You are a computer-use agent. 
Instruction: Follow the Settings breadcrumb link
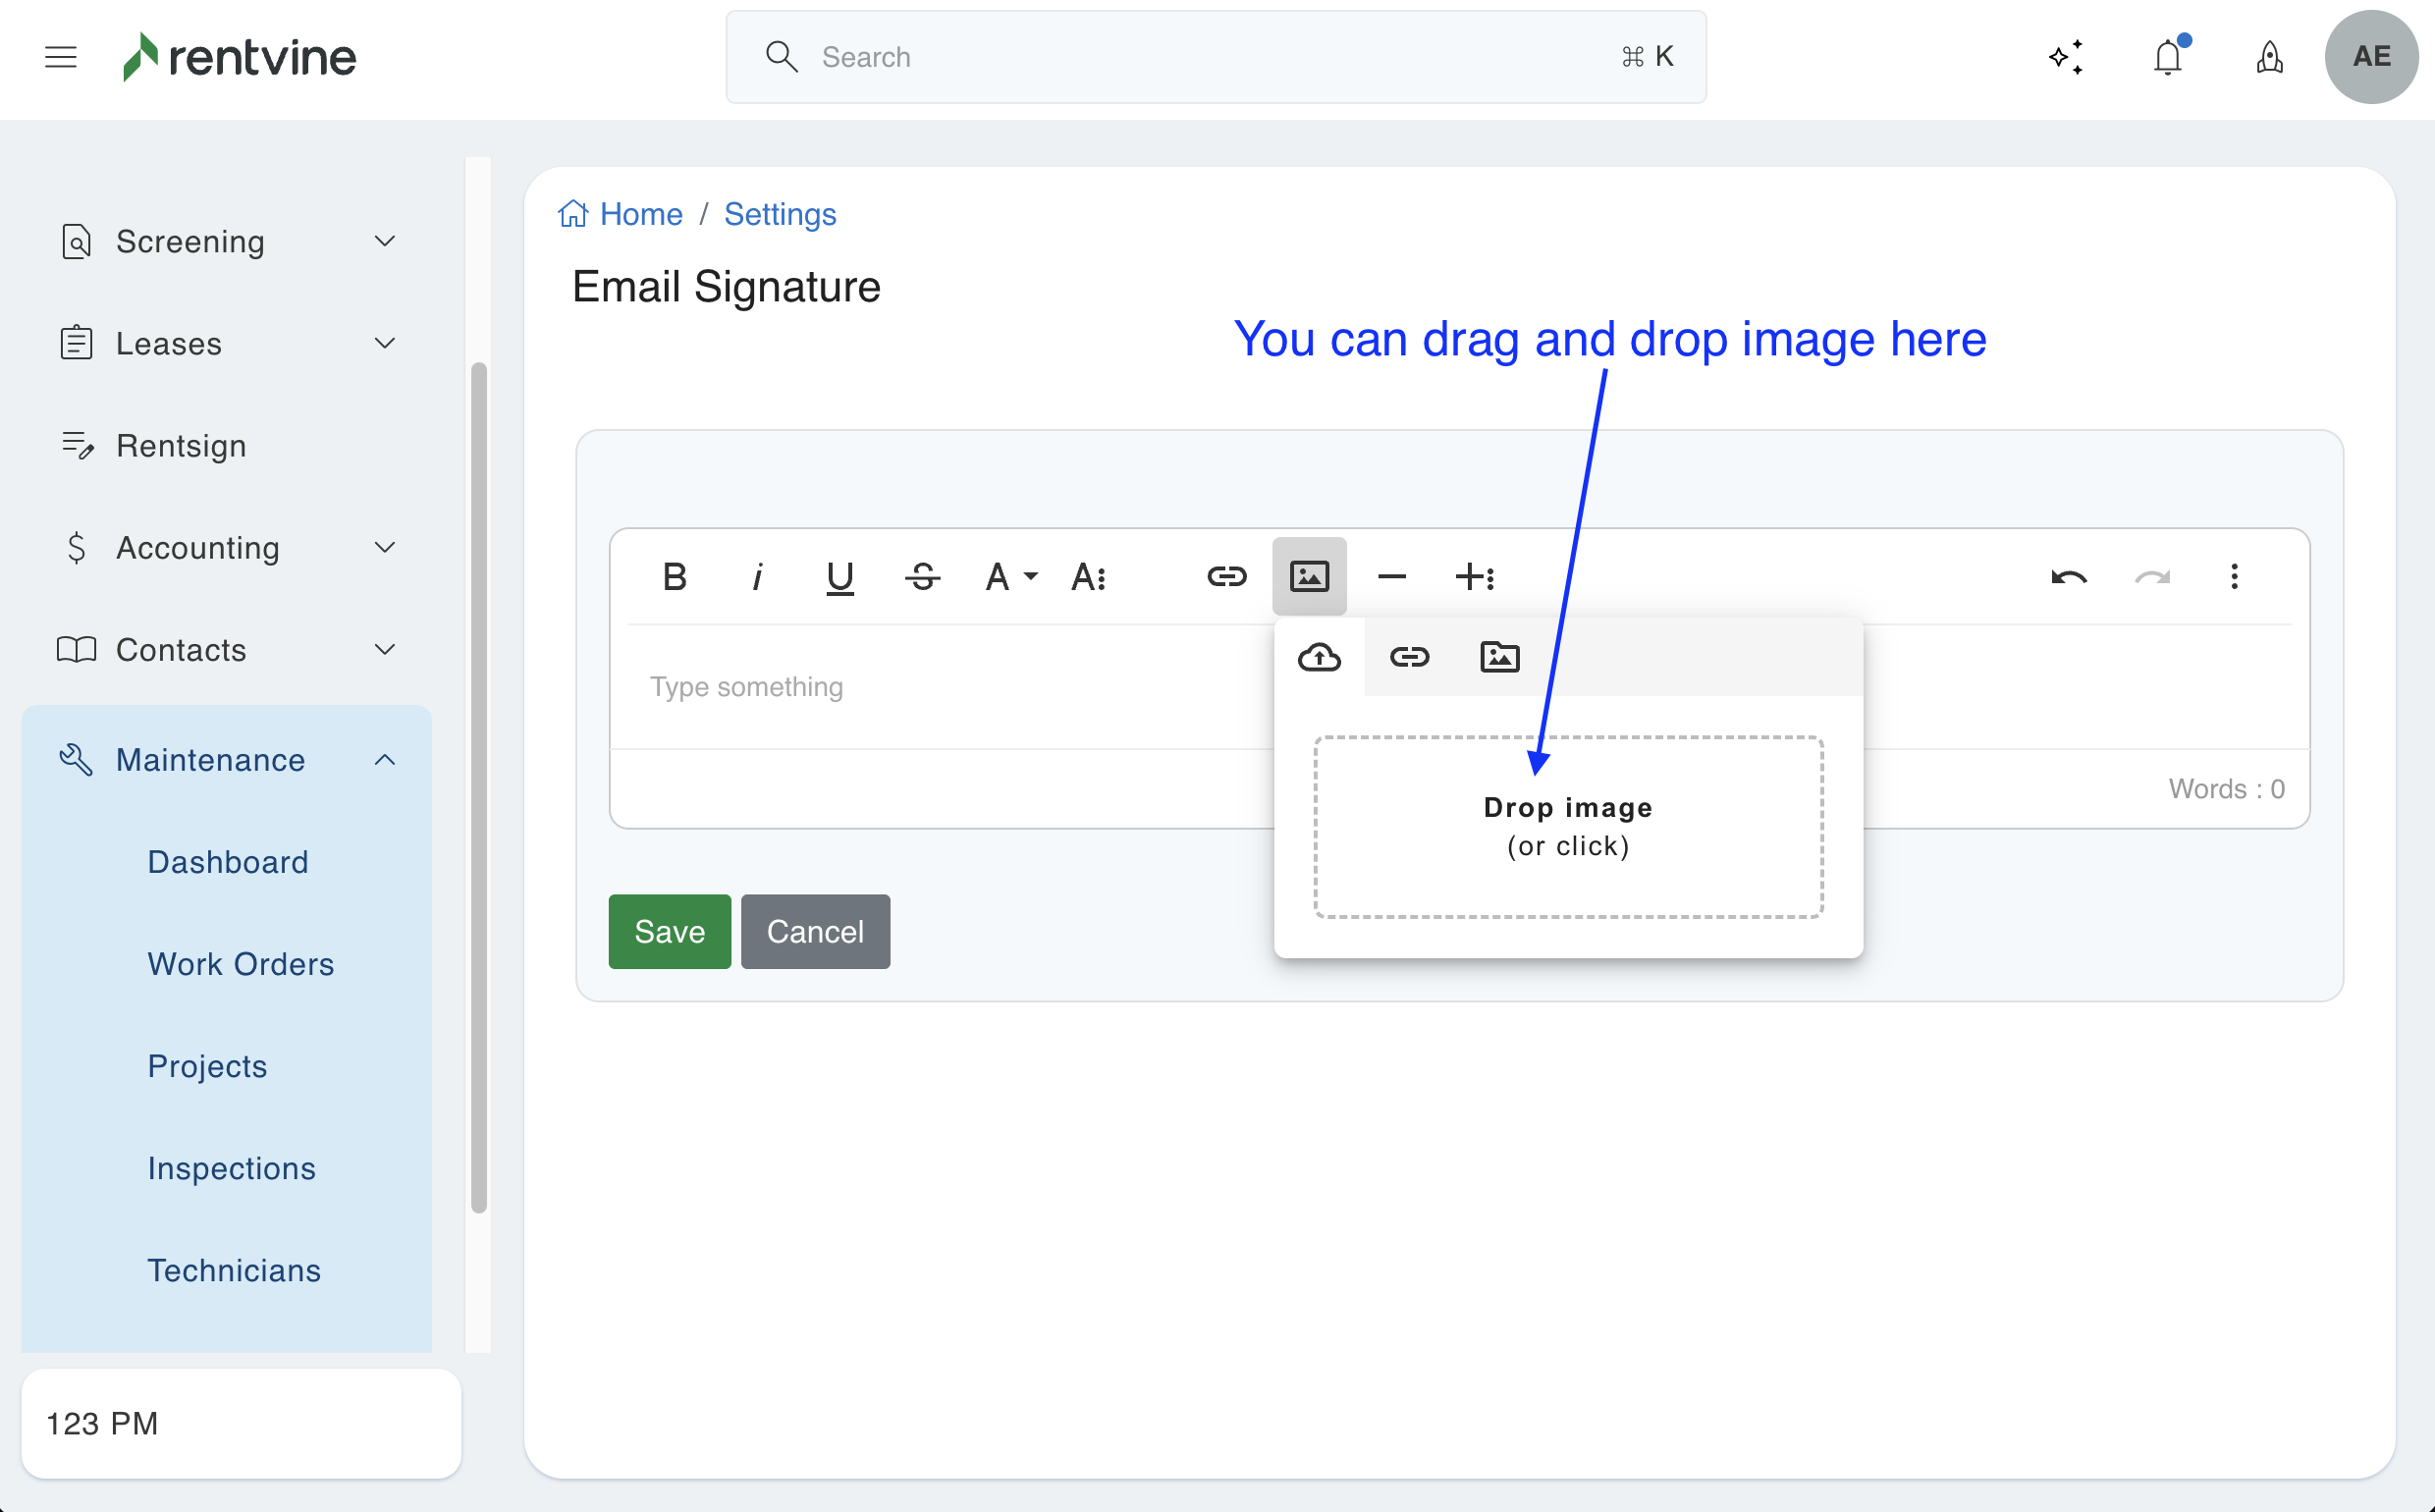tap(779, 214)
